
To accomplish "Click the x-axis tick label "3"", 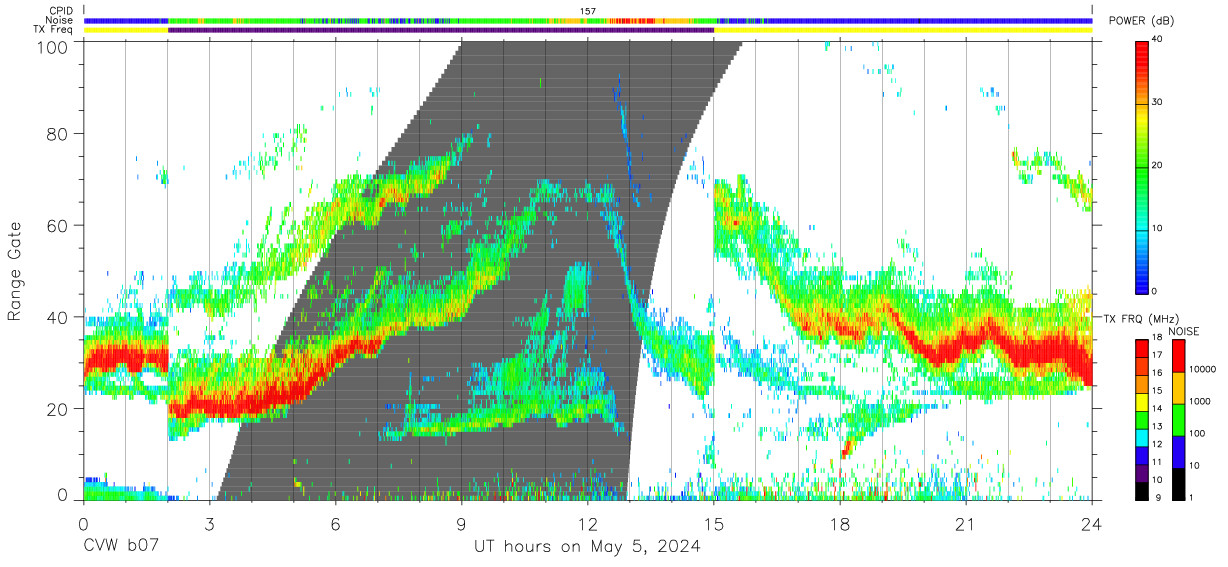I will click(x=209, y=524).
